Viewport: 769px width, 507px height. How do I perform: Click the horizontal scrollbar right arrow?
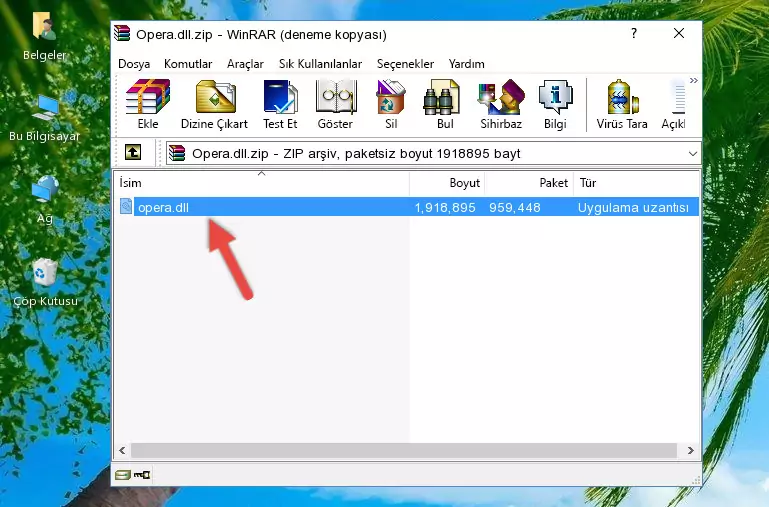(691, 450)
